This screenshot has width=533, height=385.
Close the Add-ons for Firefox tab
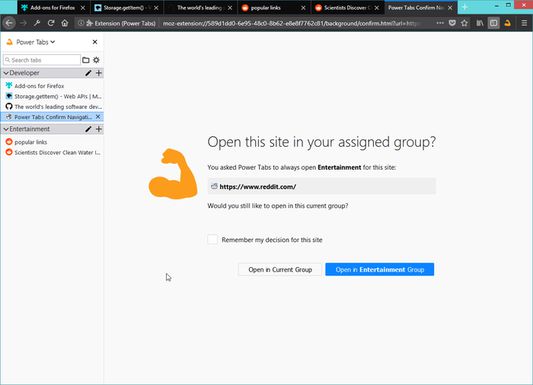click(x=83, y=7)
